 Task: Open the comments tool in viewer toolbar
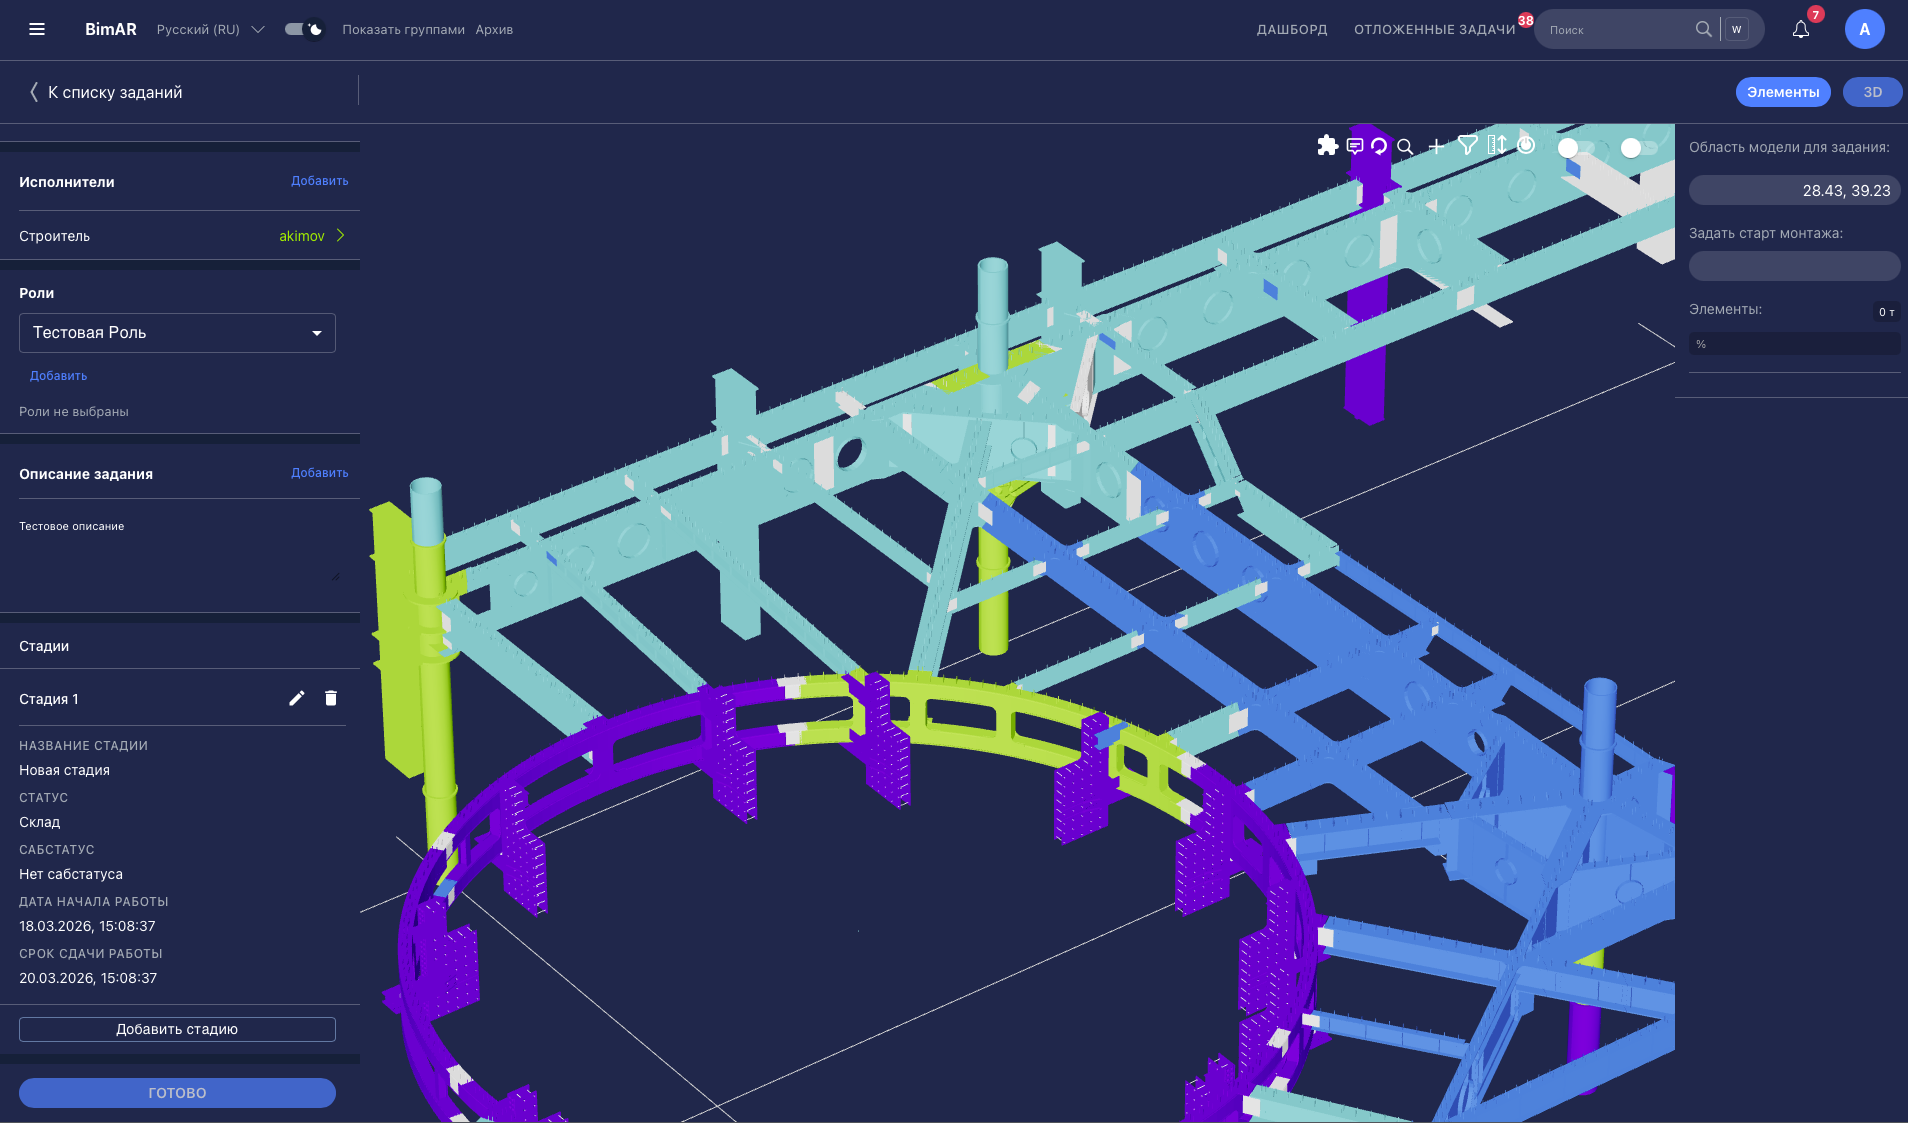click(x=1355, y=146)
